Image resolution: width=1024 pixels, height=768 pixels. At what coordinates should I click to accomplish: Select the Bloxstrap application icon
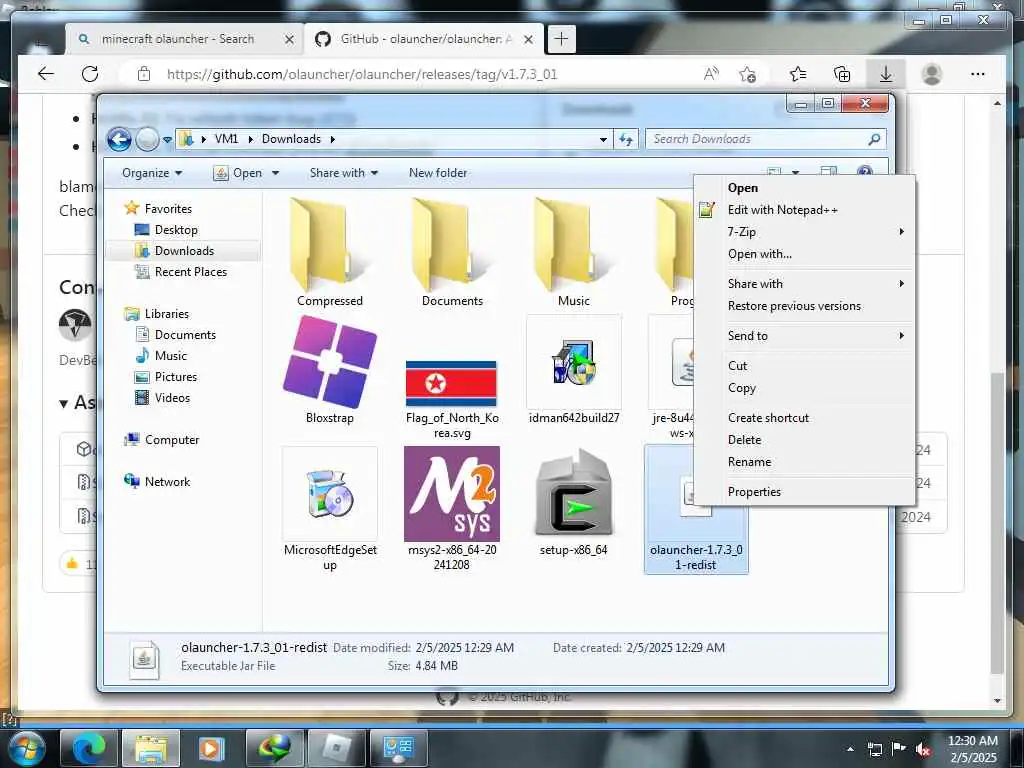(330, 362)
